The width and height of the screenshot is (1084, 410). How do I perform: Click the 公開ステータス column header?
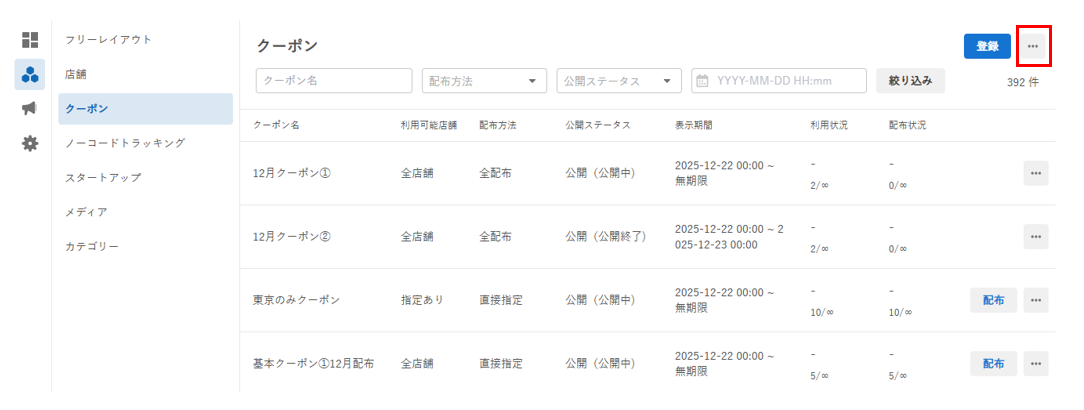click(x=597, y=126)
